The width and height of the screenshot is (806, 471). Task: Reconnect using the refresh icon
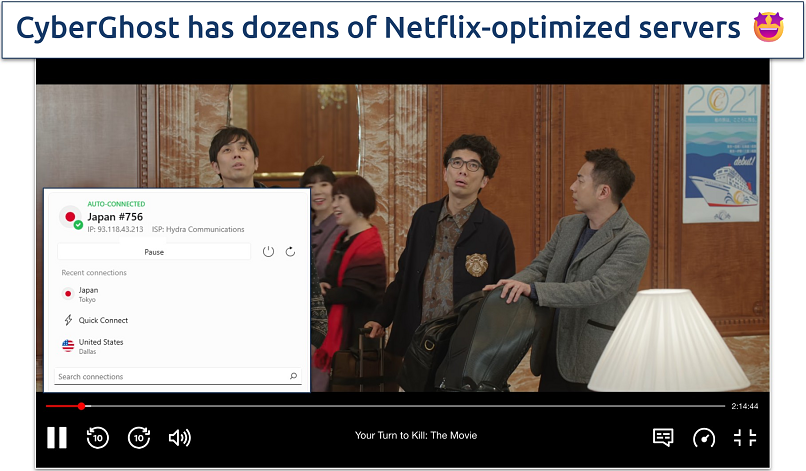[290, 252]
